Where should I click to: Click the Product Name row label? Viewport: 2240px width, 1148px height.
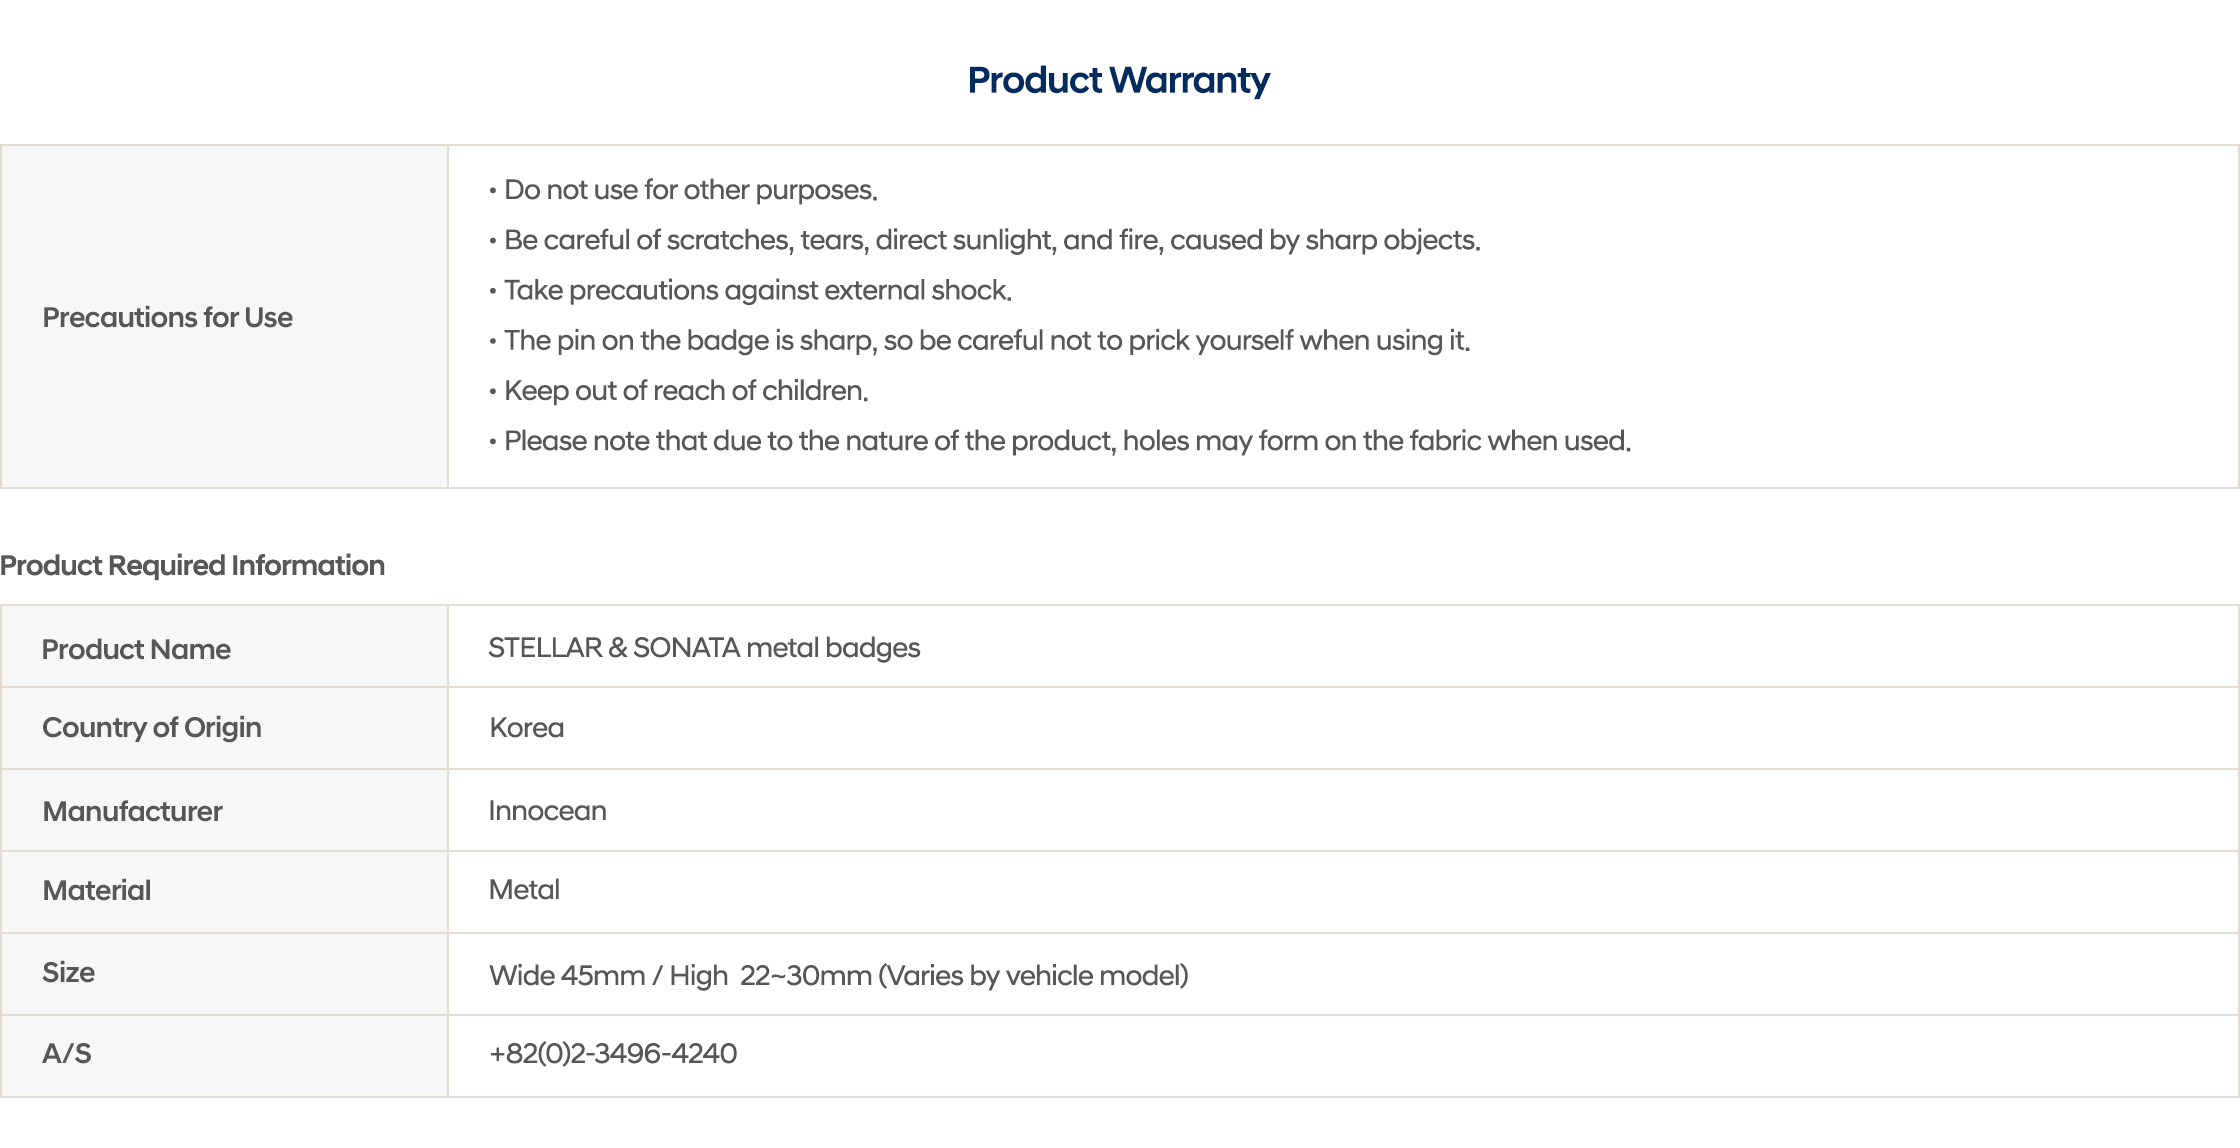click(x=136, y=649)
